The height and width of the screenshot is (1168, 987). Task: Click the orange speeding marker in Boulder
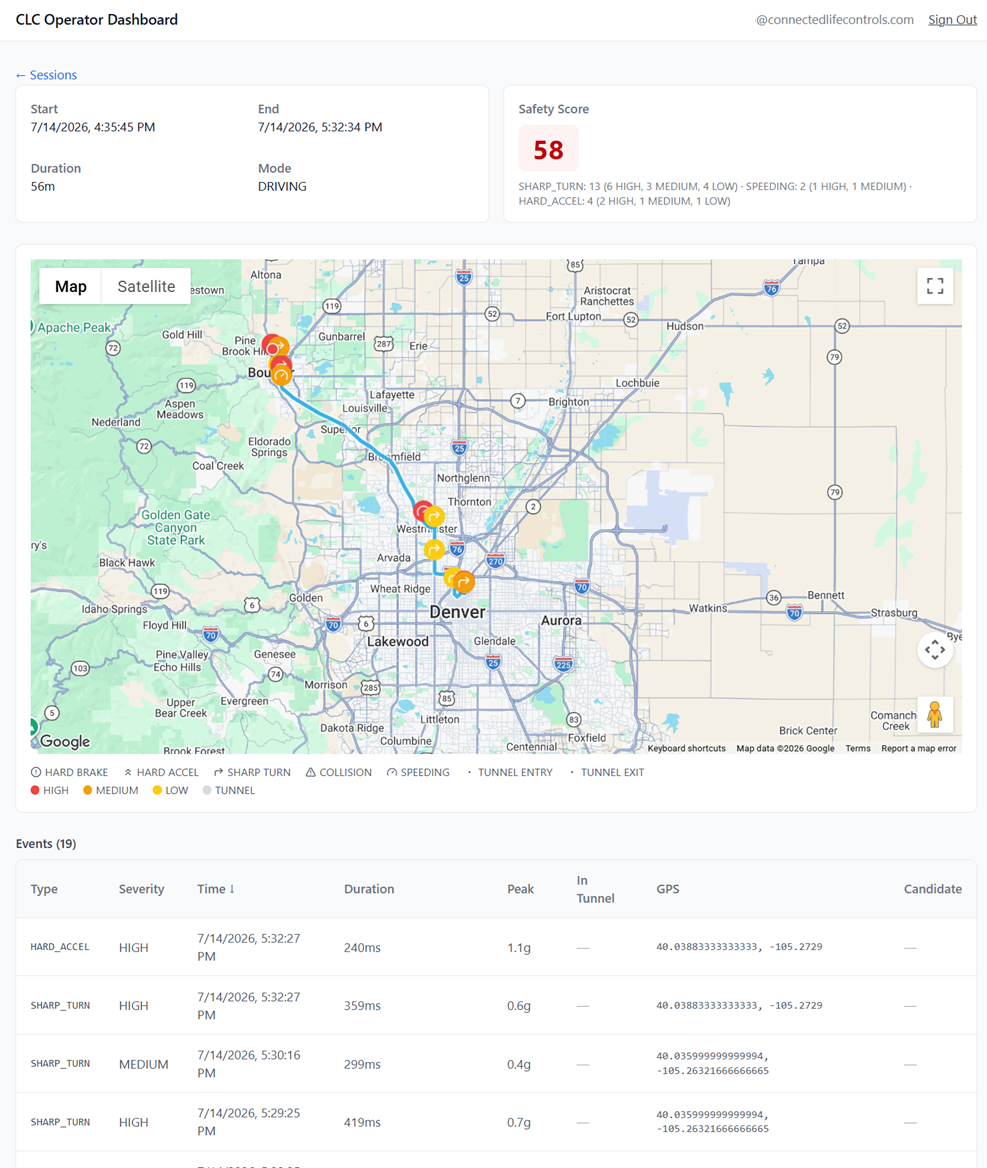click(x=281, y=377)
